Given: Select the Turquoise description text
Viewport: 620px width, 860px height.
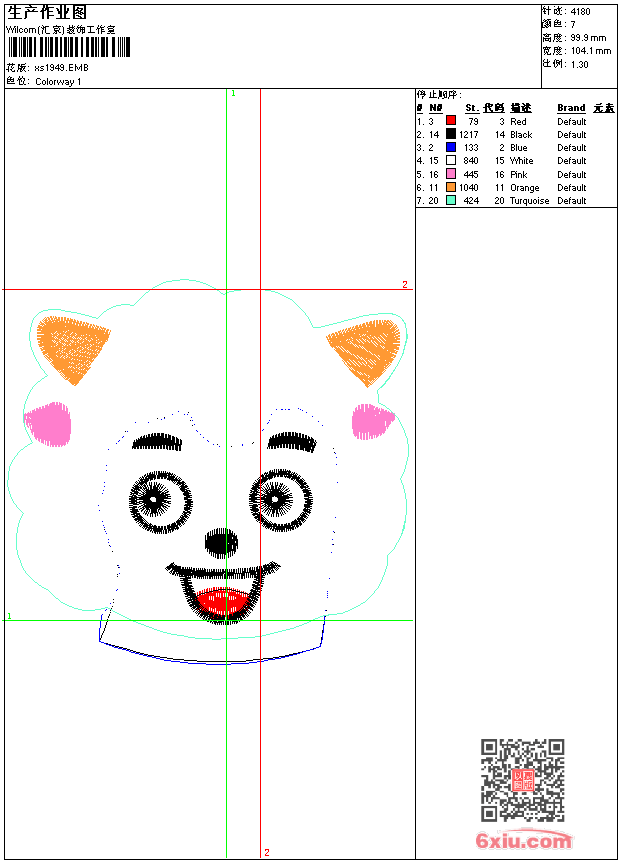Looking at the screenshot, I should click(529, 201).
